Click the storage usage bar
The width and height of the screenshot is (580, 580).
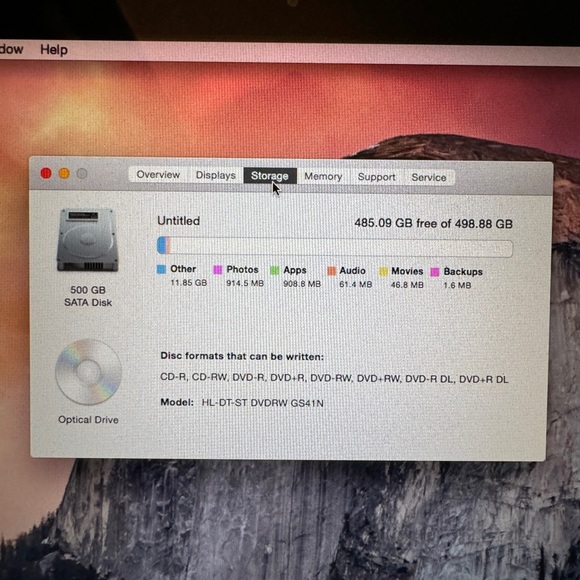point(335,247)
